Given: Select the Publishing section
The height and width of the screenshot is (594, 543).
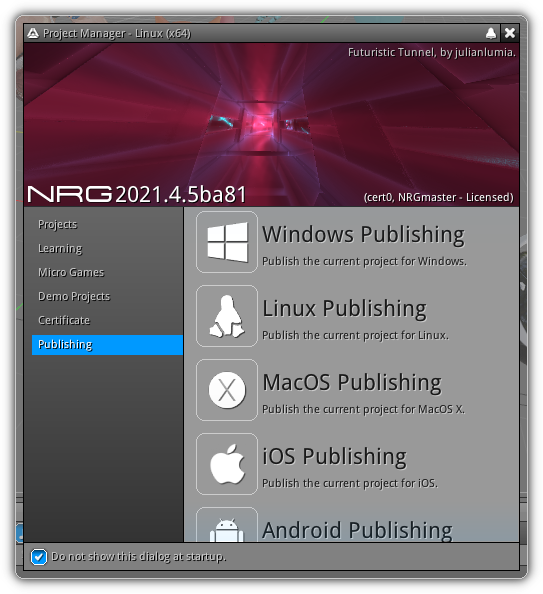Looking at the screenshot, I should [107, 345].
